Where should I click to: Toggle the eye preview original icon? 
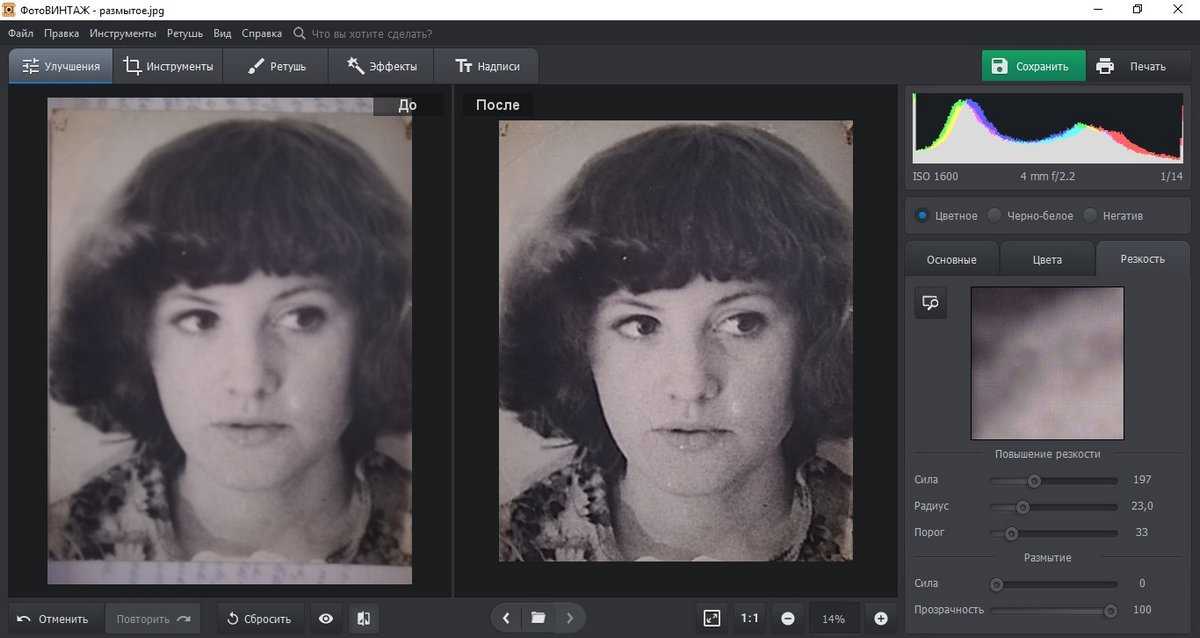click(x=326, y=618)
